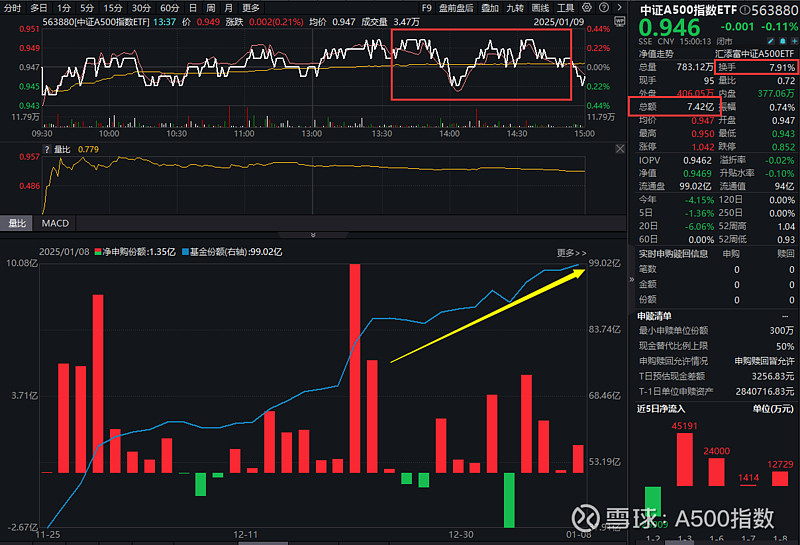800x545 pixels.
Task: Select the 30分 period
Action: [x=141, y=8]
